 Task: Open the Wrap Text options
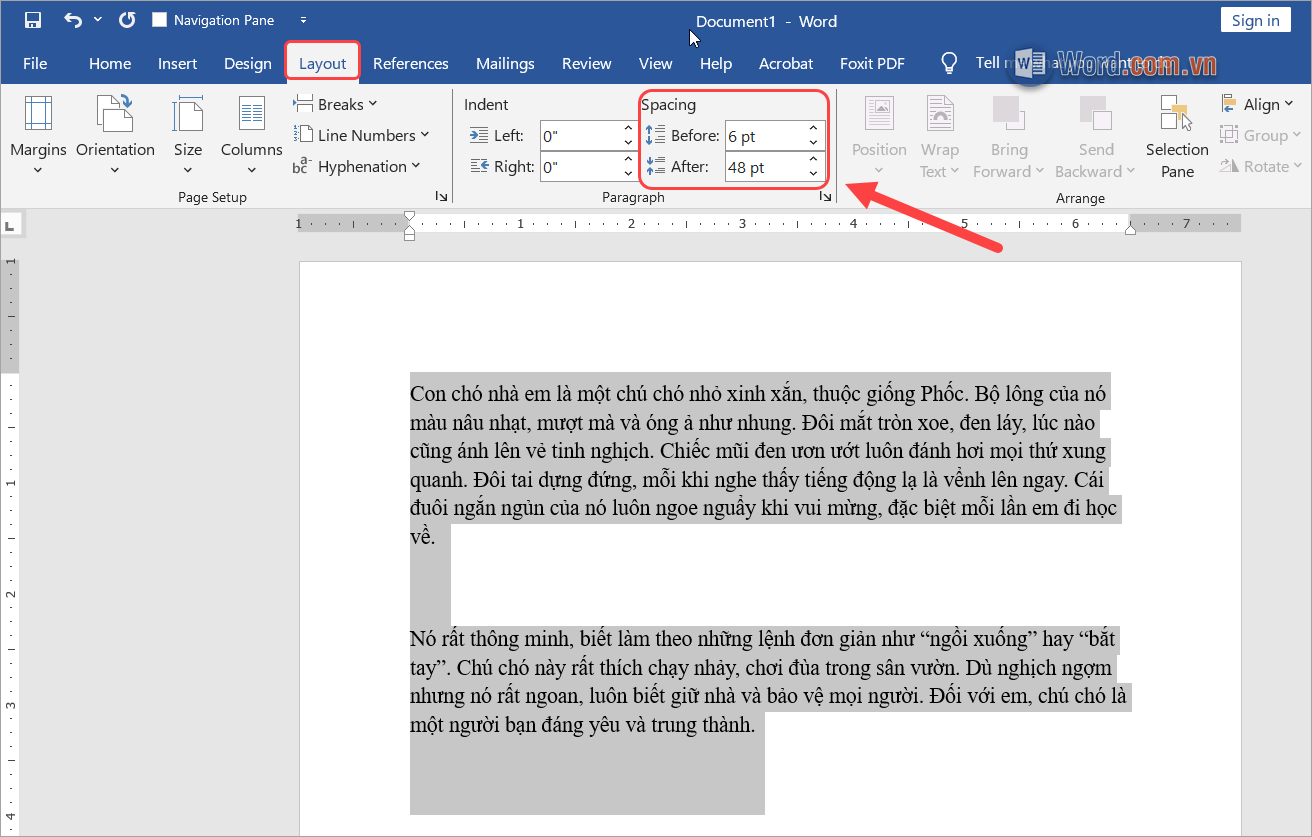point(939,135)
